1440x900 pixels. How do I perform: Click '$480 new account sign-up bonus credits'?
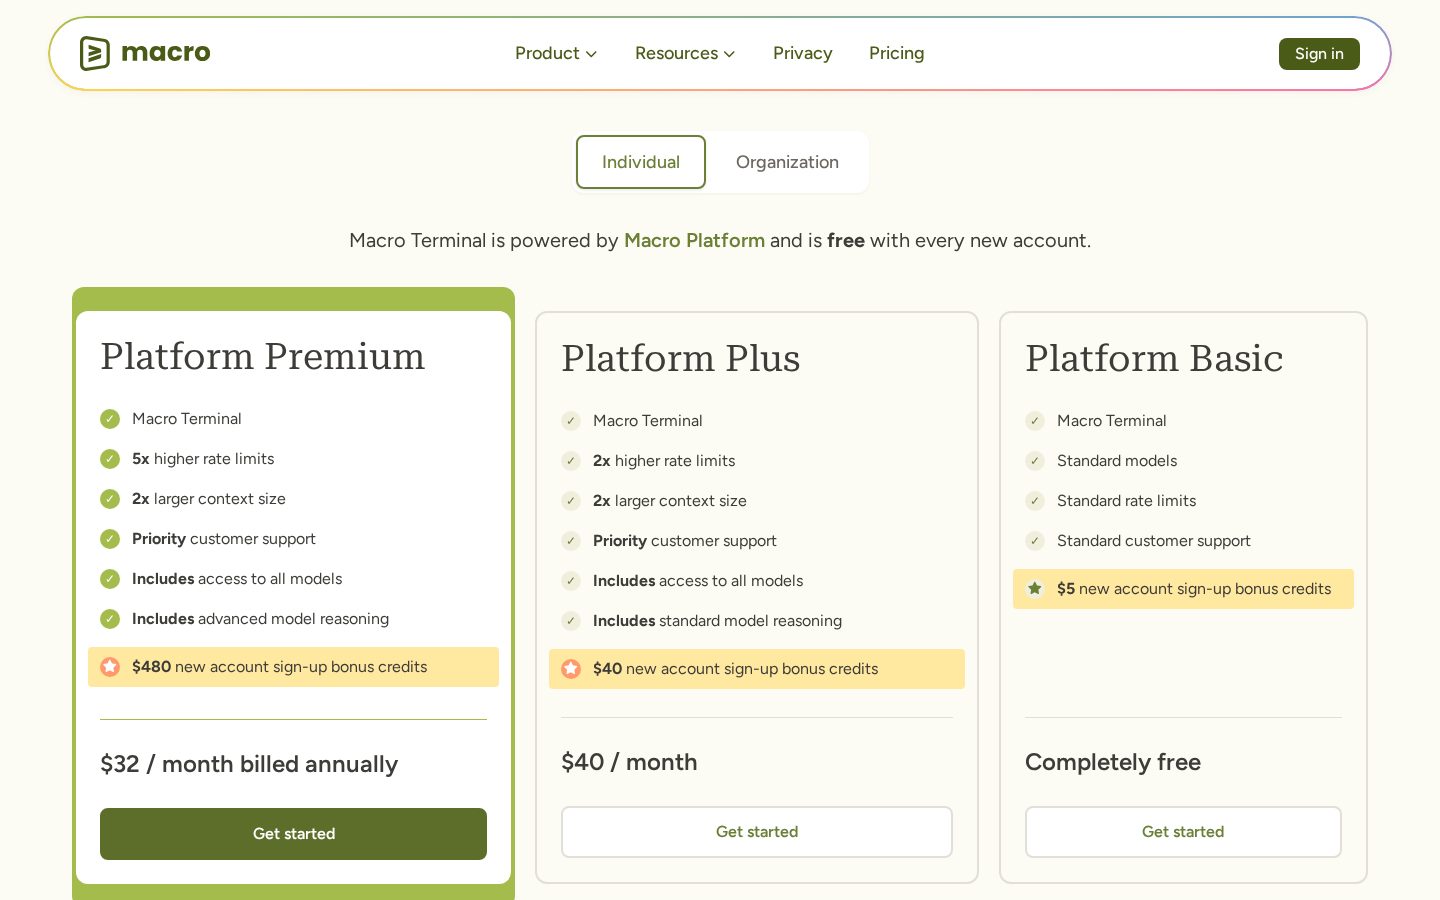[x=280, y=667]
